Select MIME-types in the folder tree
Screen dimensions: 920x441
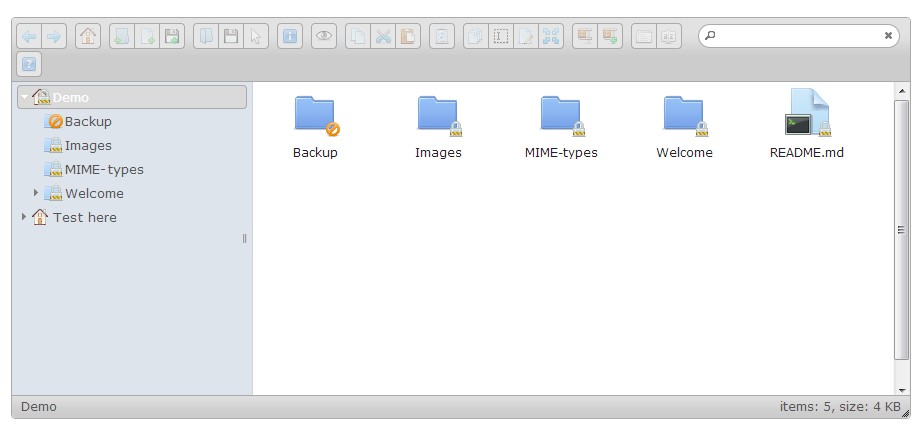coord(104,169)
